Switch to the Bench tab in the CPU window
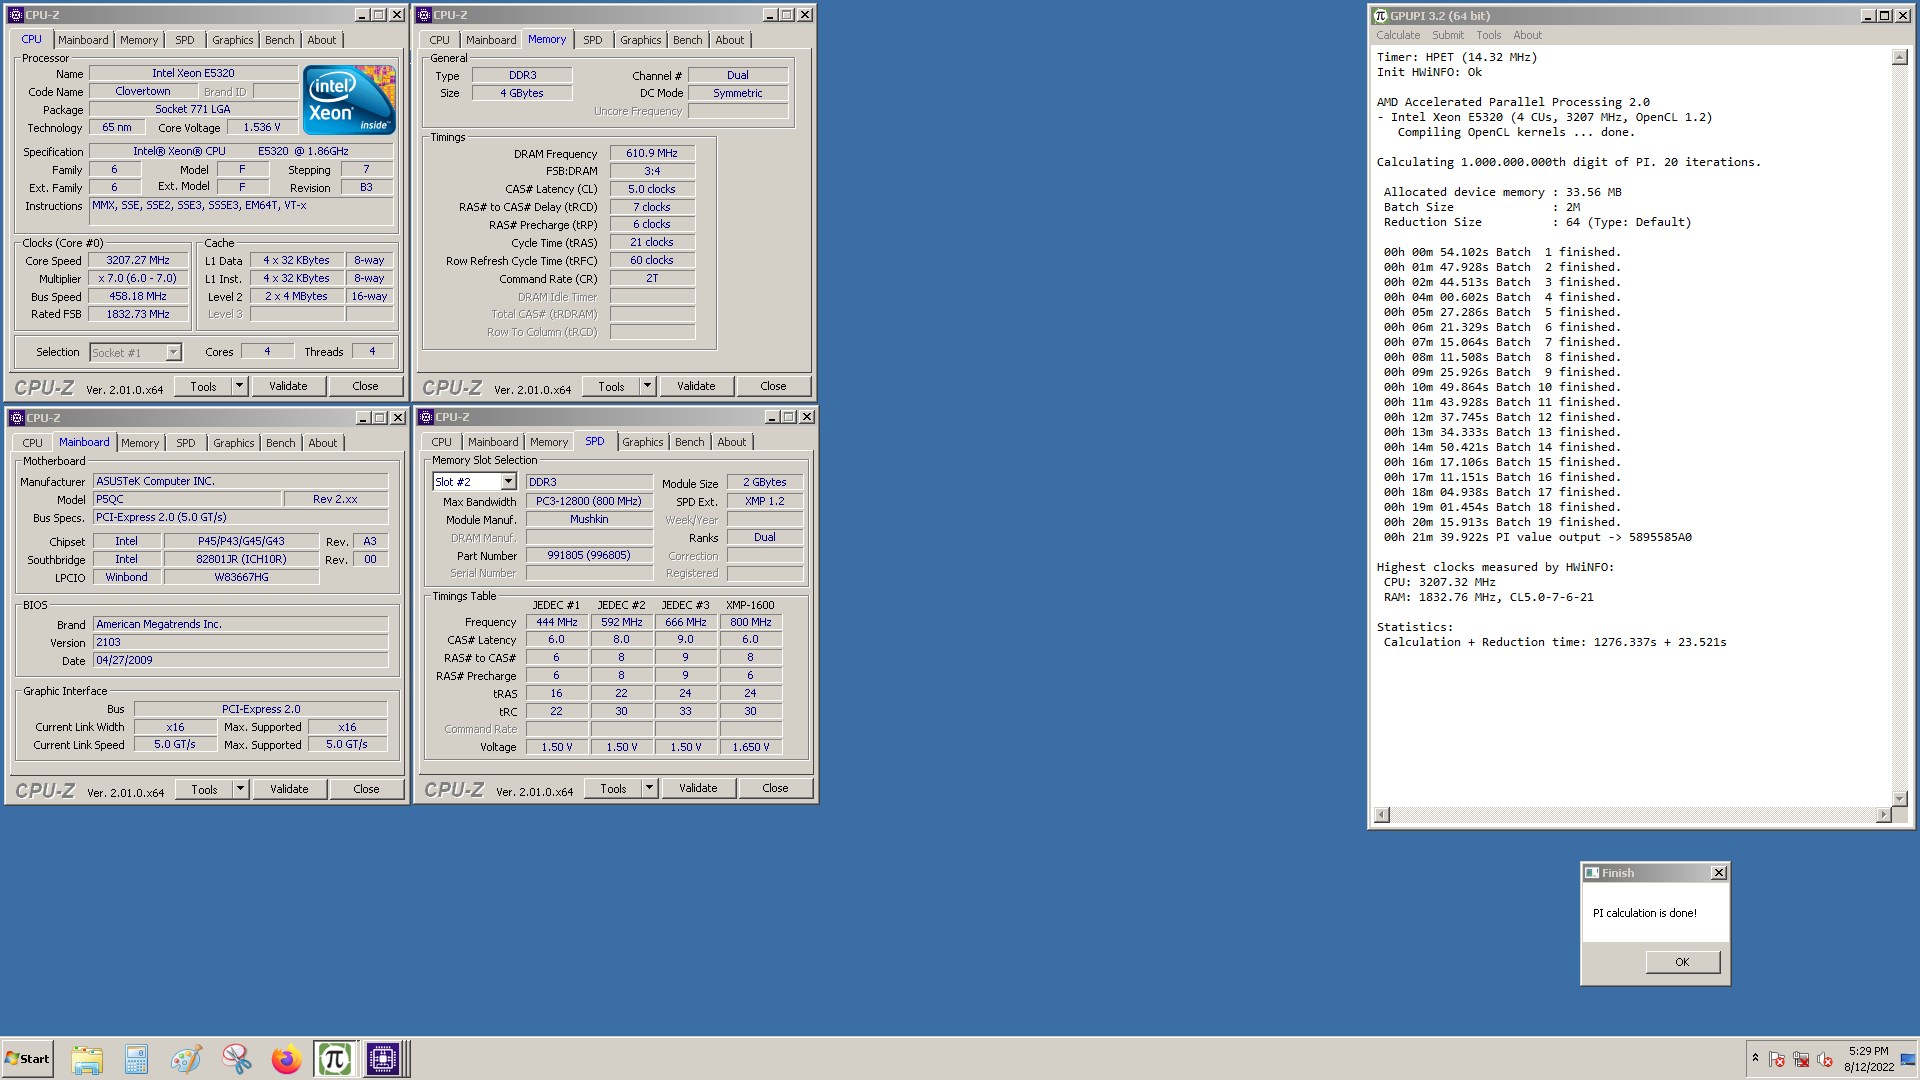 pyautogui.click(x=280, y=40)
